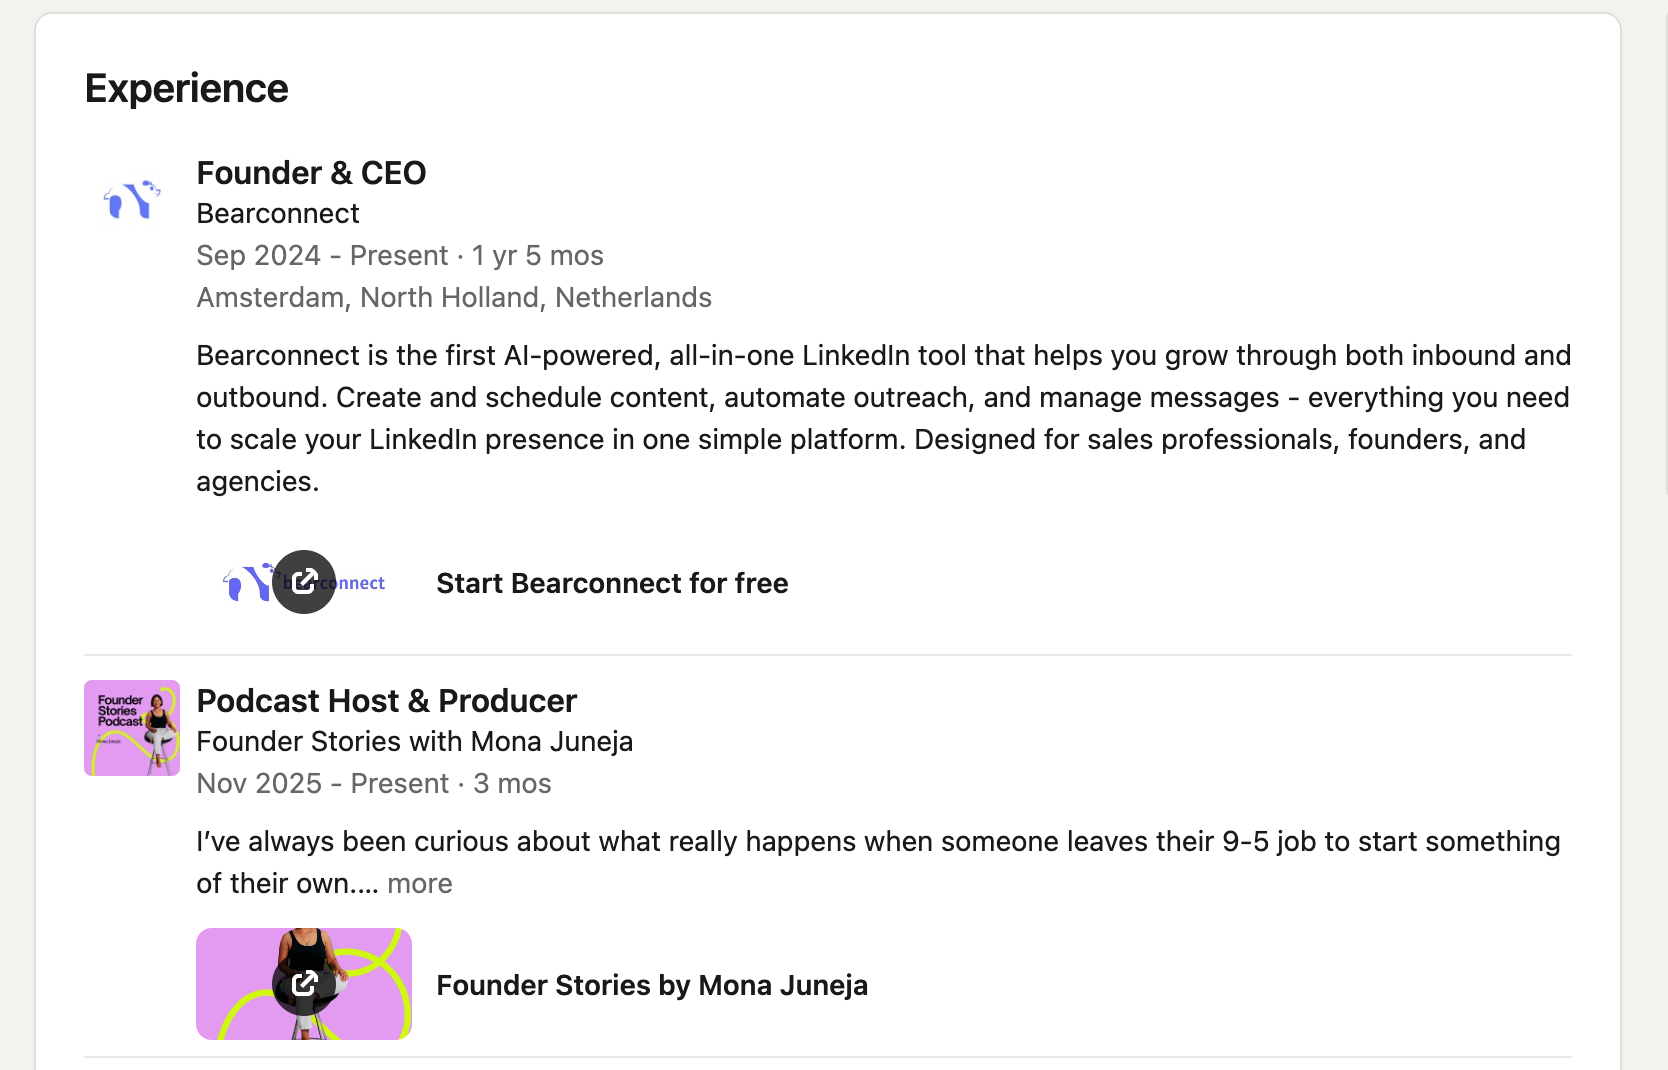Click the paw logo in Bearconnect media preview
1668x1070 pixels.
247,583
